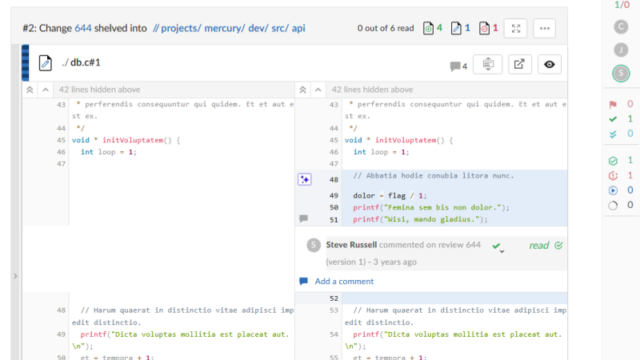Screen dimensions: 640x360
Task: Expand some hidden lines above in right pane
Action: click(318, 90)
